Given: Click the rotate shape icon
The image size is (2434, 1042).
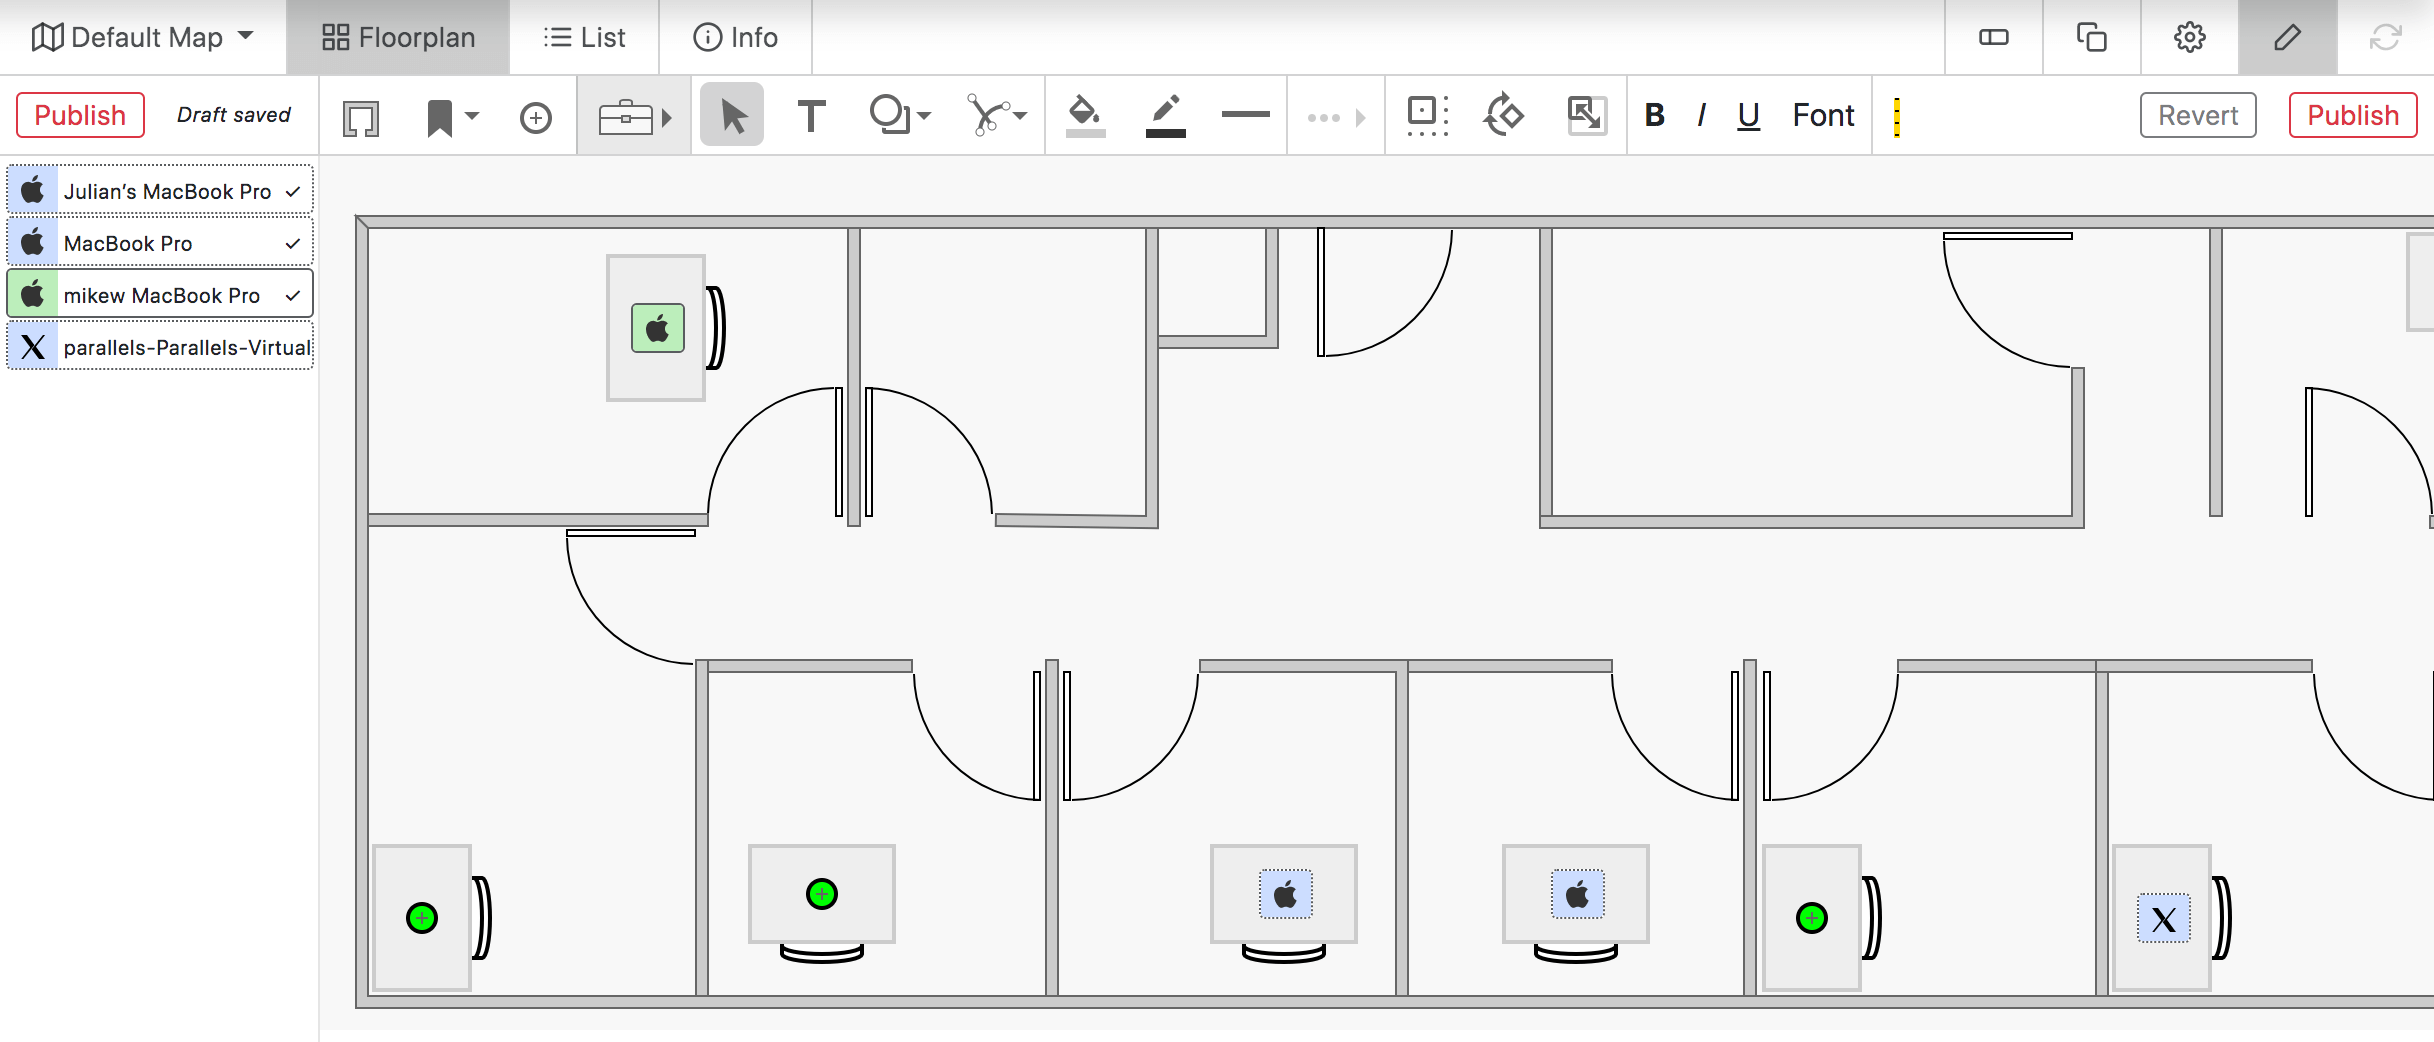Looking at the screenshot, I should (x=1504, y=115).
